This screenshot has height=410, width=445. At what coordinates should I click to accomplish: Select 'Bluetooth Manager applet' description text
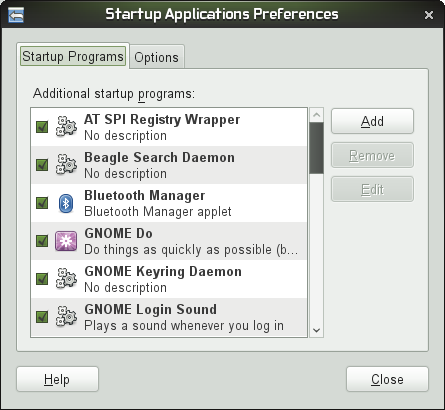(158, 212)
